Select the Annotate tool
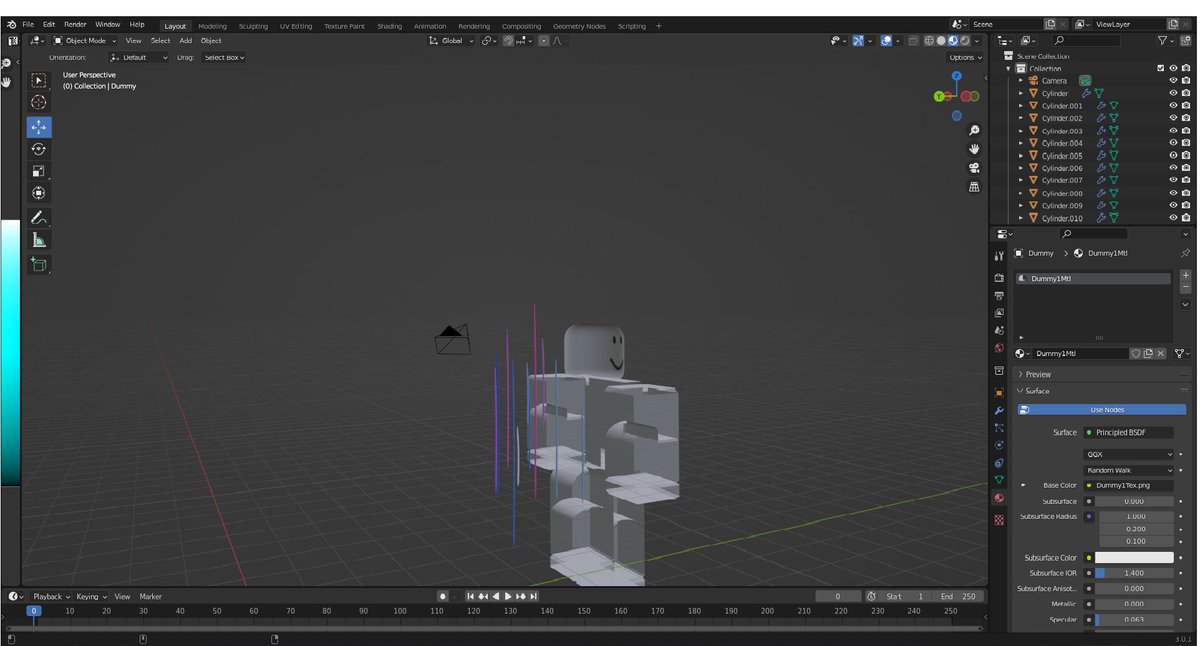The height and width of the screenshot is (646, 1200). [x=39, y=218]
